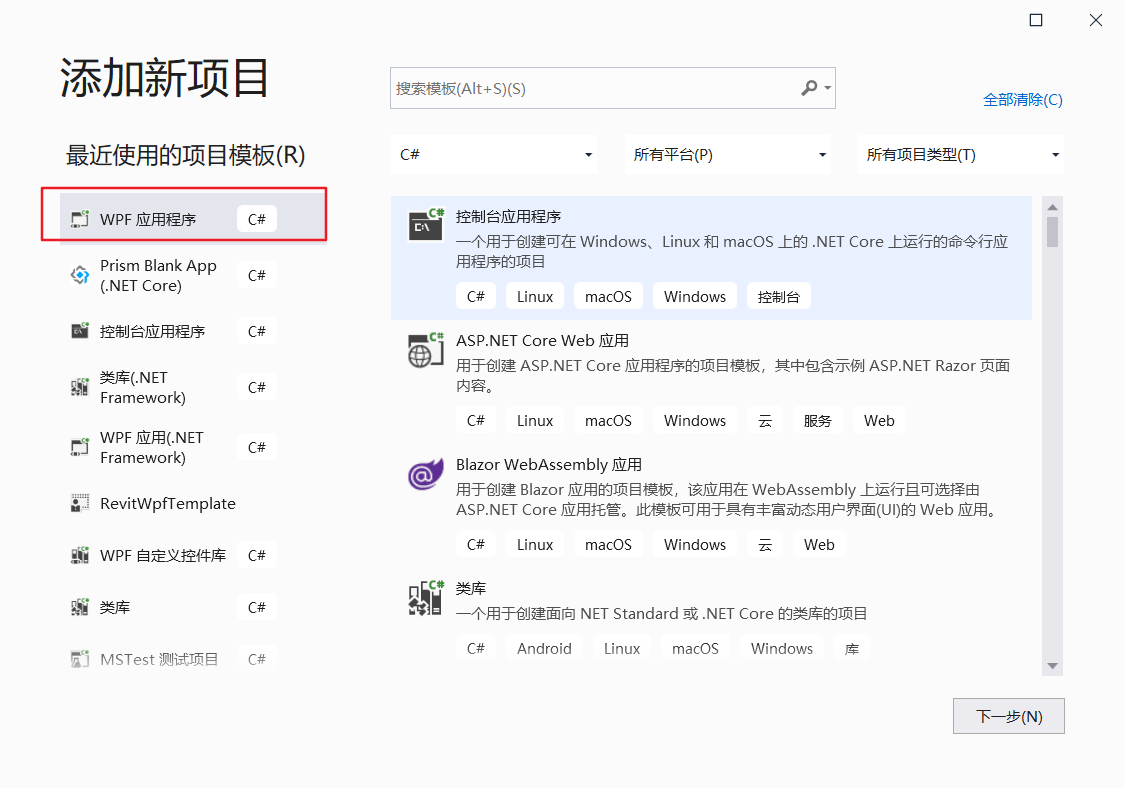
Task: Click the 控制台 tag in the highlighted template
Action: [x=778, y=296]
